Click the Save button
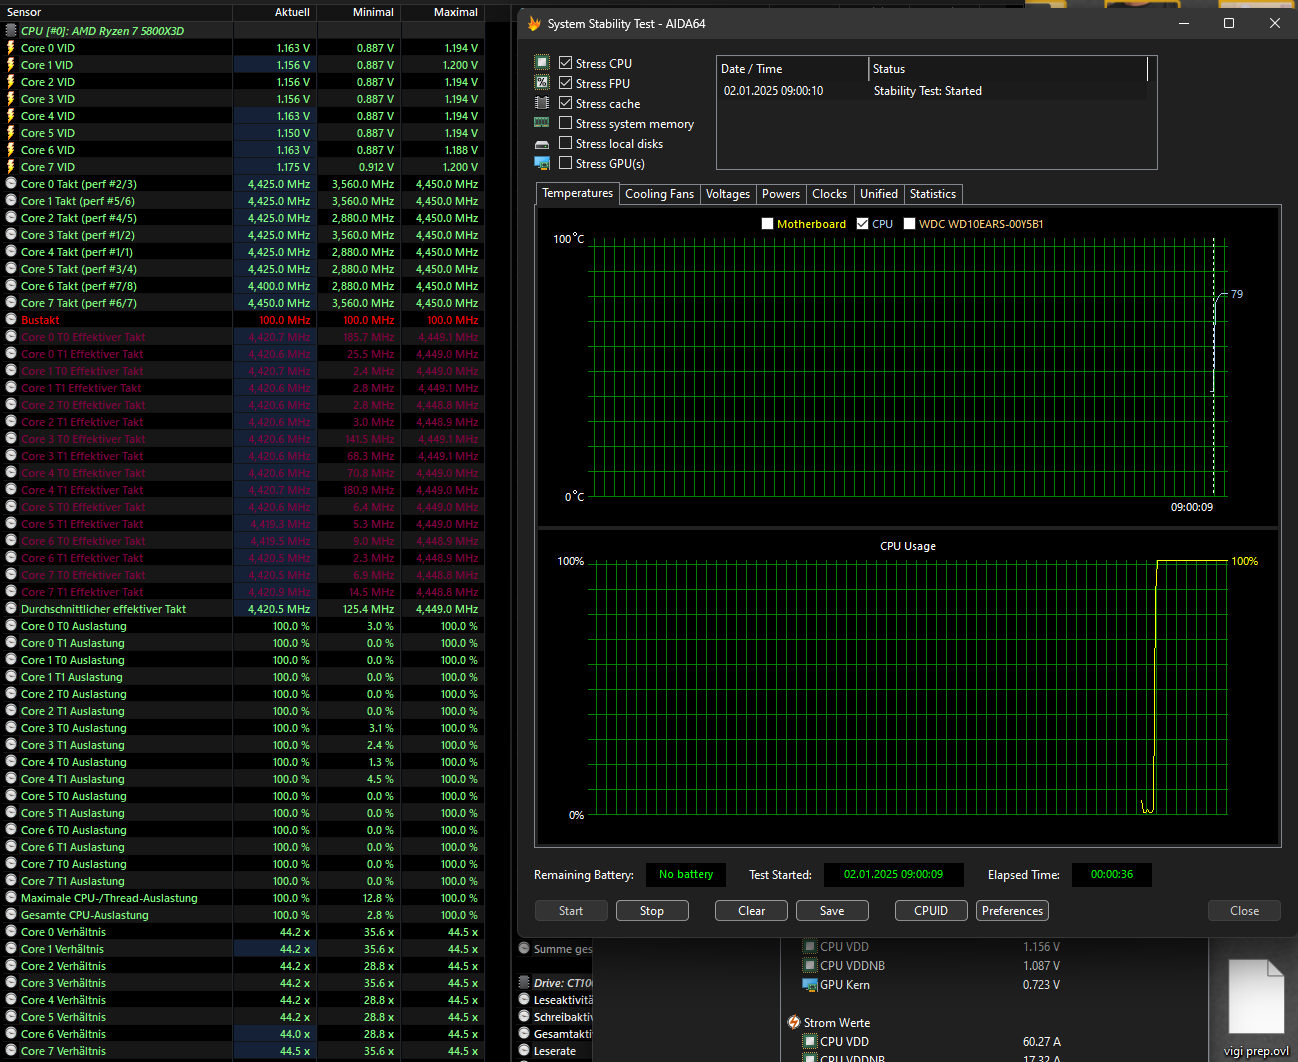The height and width of the screenshot is (1062, 1298). 832,911
